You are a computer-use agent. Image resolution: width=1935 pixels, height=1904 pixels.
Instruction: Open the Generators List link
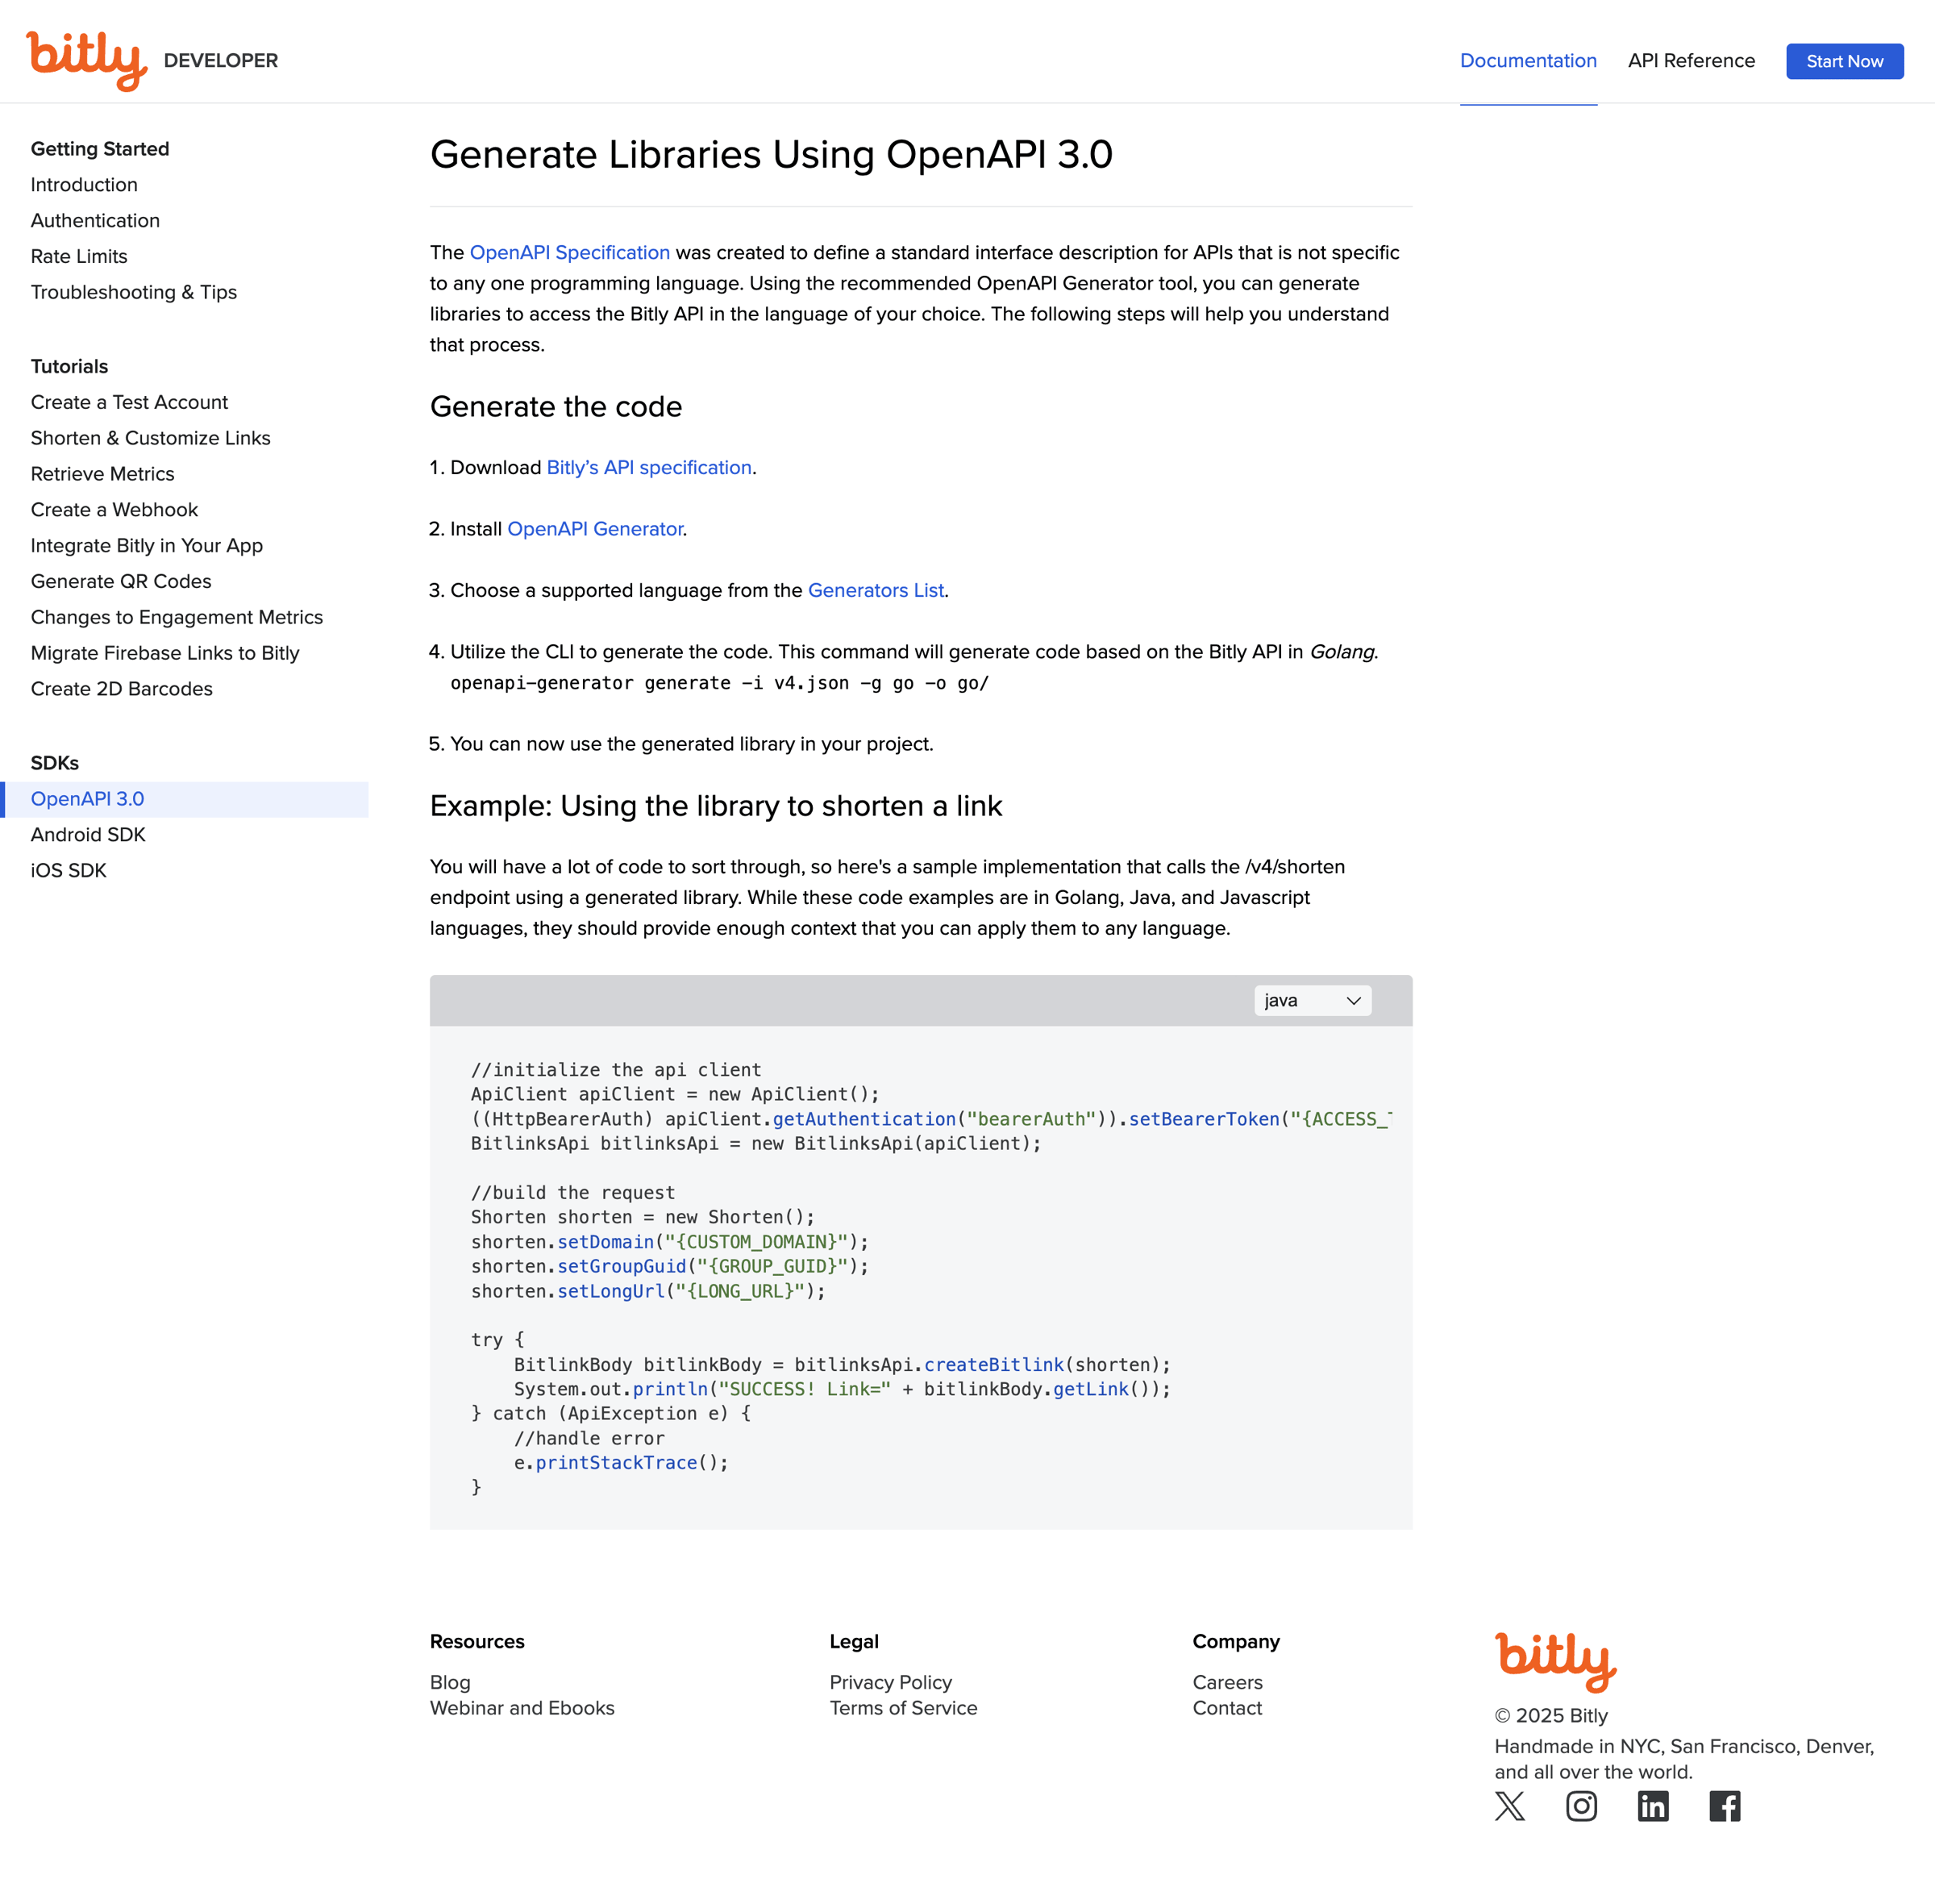coord(876,591)
